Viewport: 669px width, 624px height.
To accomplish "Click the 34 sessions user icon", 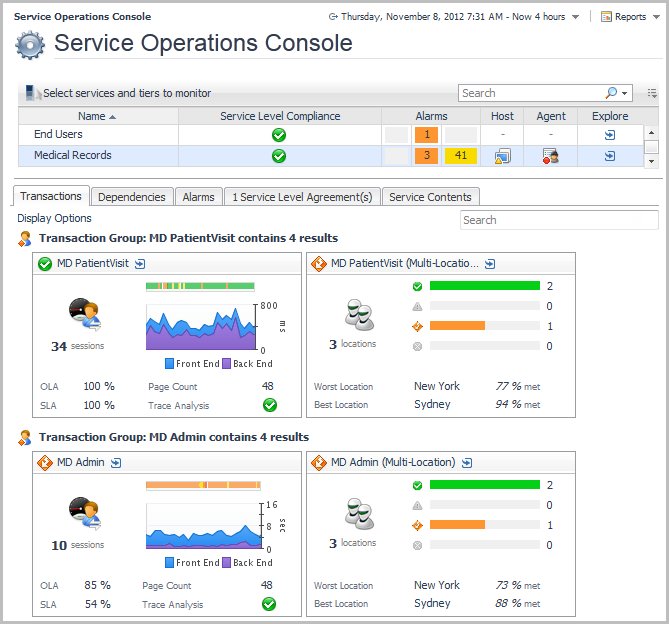I will [84, 314].
